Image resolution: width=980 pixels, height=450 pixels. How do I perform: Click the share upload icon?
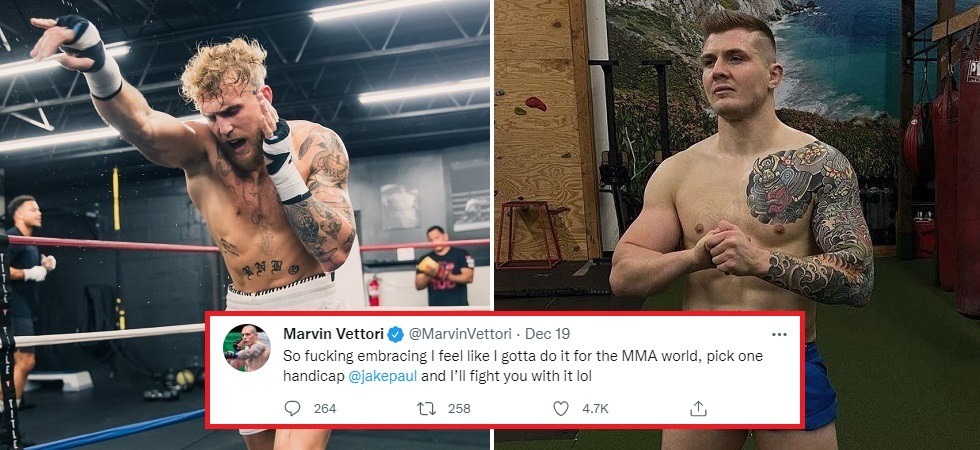(698, 408)
